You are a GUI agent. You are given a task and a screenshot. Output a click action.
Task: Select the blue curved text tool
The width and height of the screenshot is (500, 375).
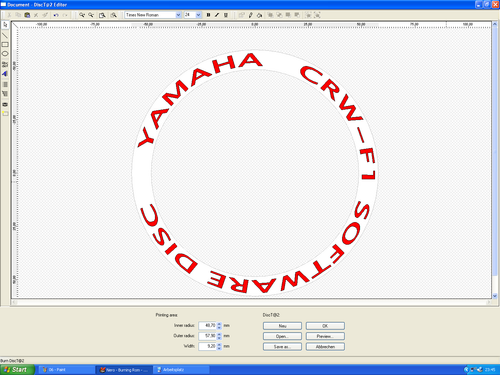click(x=5, y=74)
